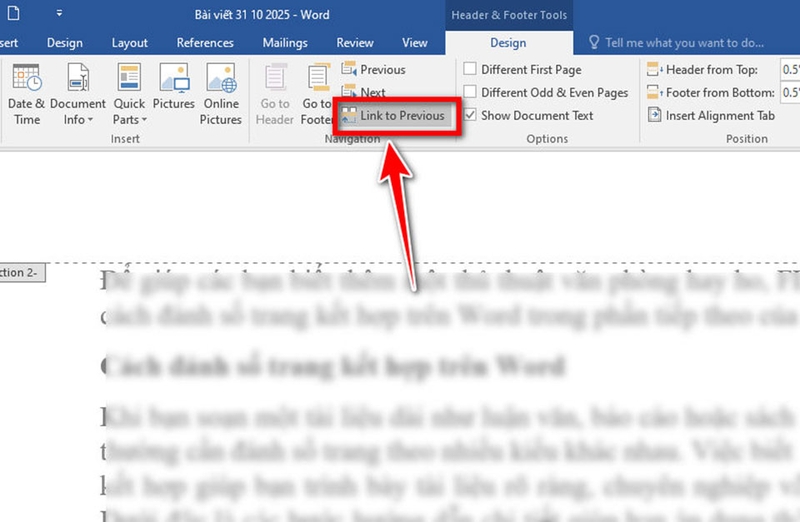This screenshot has width=800, height=522.
Task: Go to Header button
Action: [x=274, y=94]
